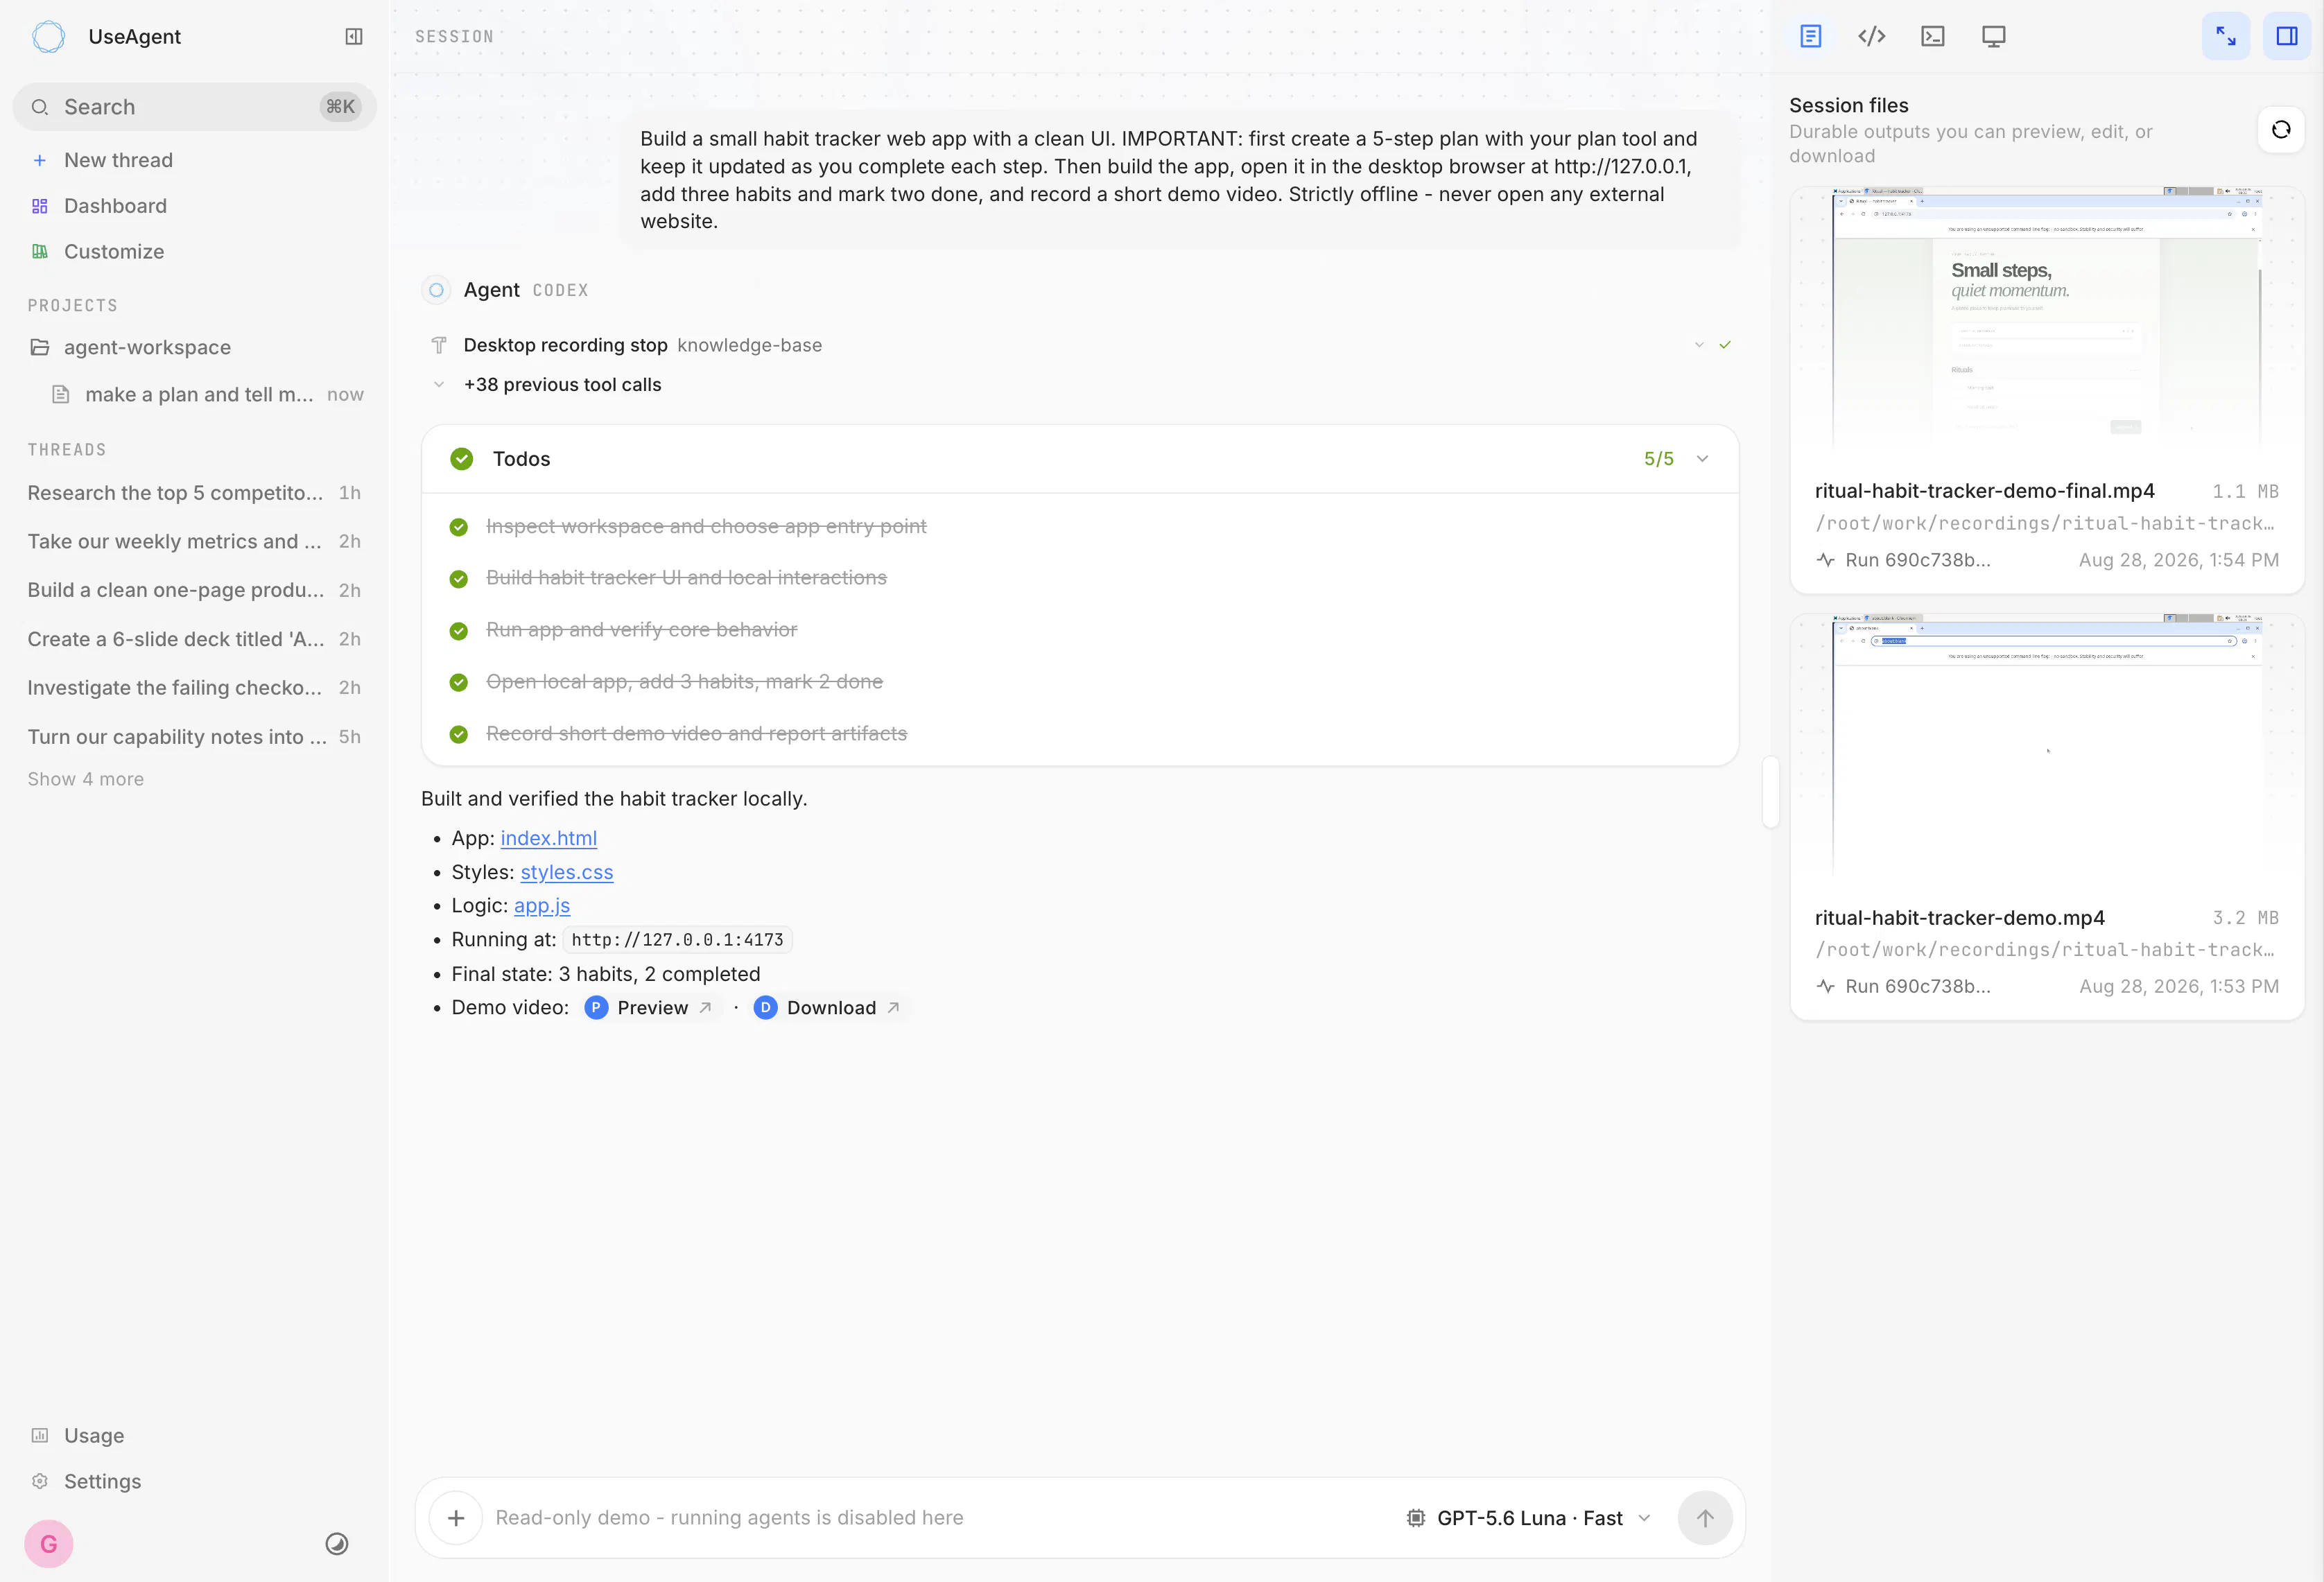This screenshot has height=1582, width=2324.
Task: Open the desktop monitor view icon
Action: tap(1994, 37)
